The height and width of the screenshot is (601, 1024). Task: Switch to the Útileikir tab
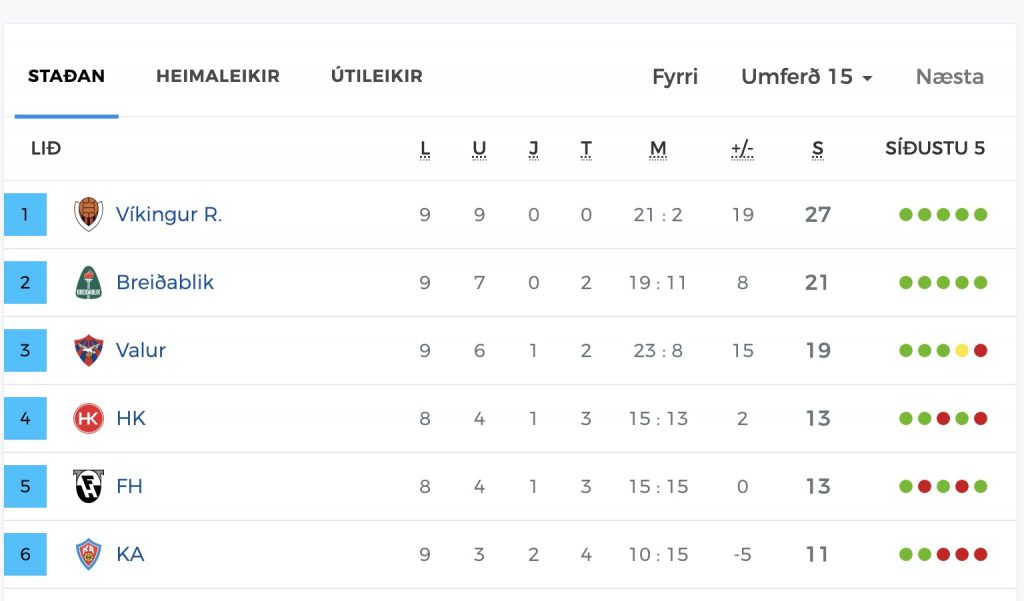[377, 76]
